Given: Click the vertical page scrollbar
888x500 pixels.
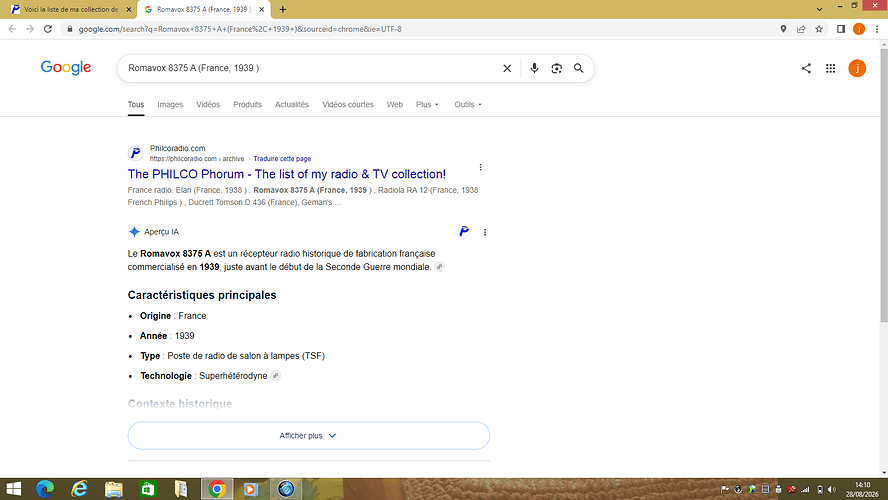Looking at the screenshot, I should pyautogui.click(x=883, y=186).
